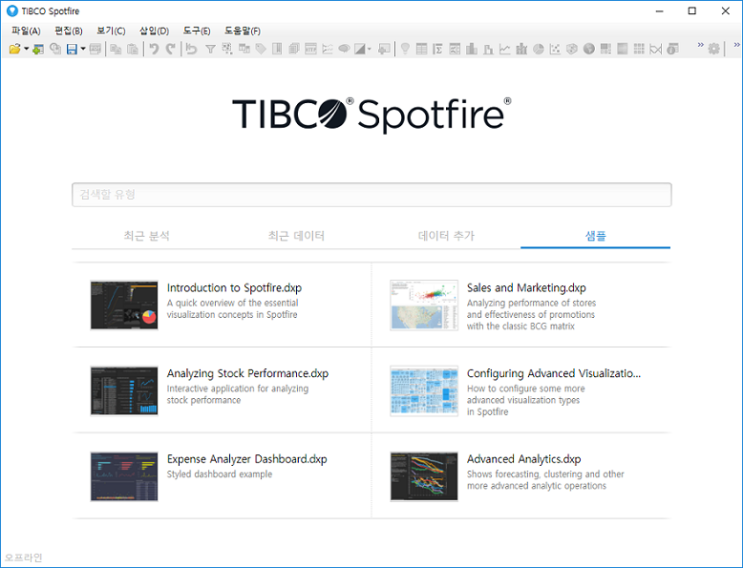Click the Add Data Tables icon
Image resolution: width=743 pixels, height=568 pixels.
(38, 49)
